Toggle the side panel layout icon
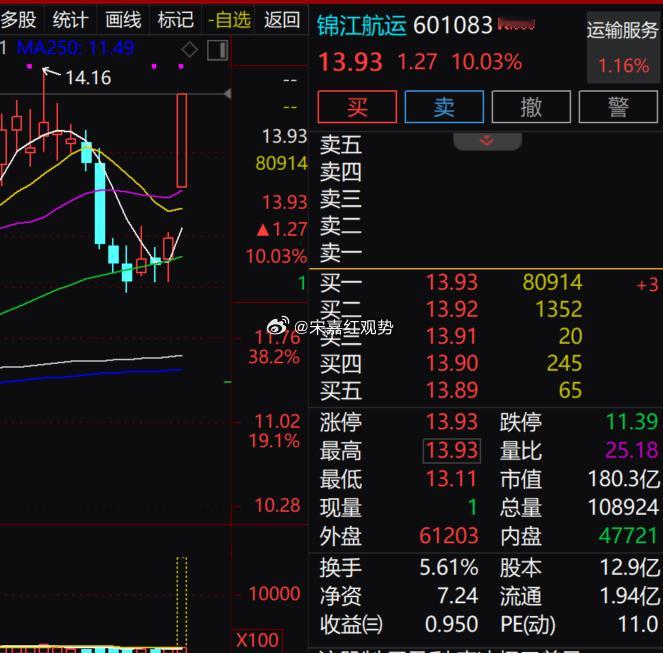The height and width of the screenshot is (653, 663). coord(218,50)
